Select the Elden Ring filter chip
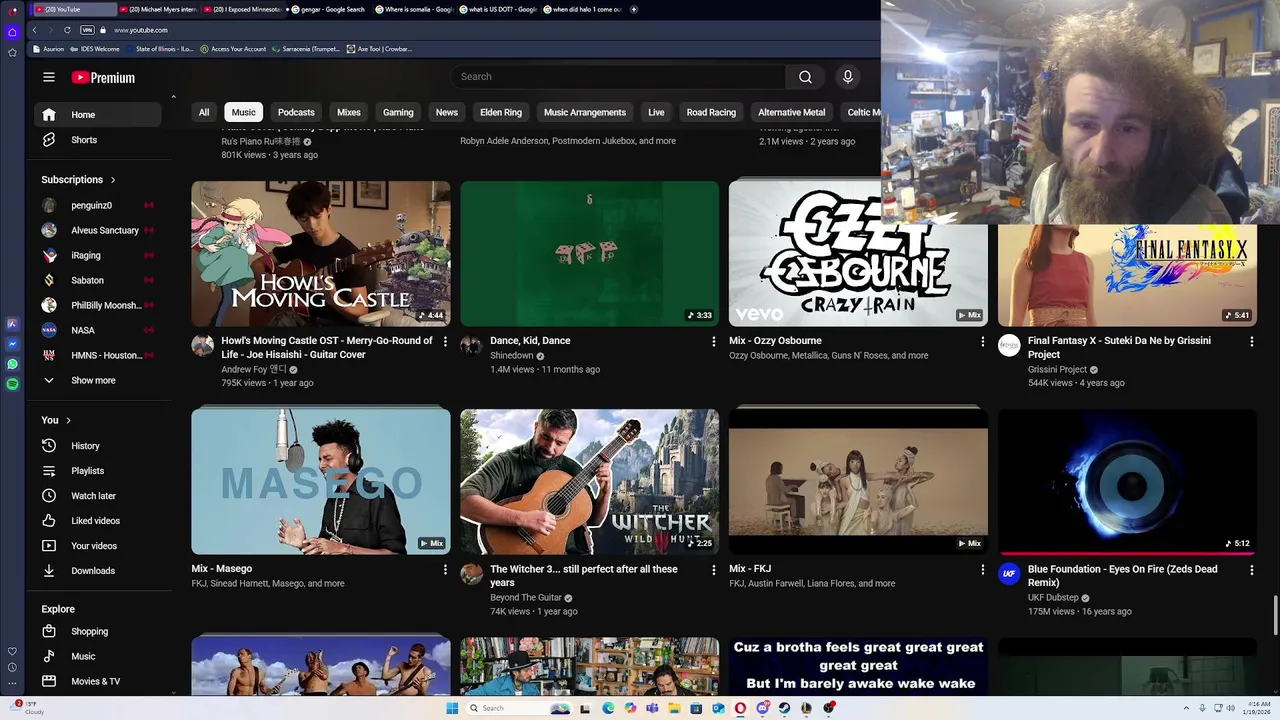 [501, 112]
